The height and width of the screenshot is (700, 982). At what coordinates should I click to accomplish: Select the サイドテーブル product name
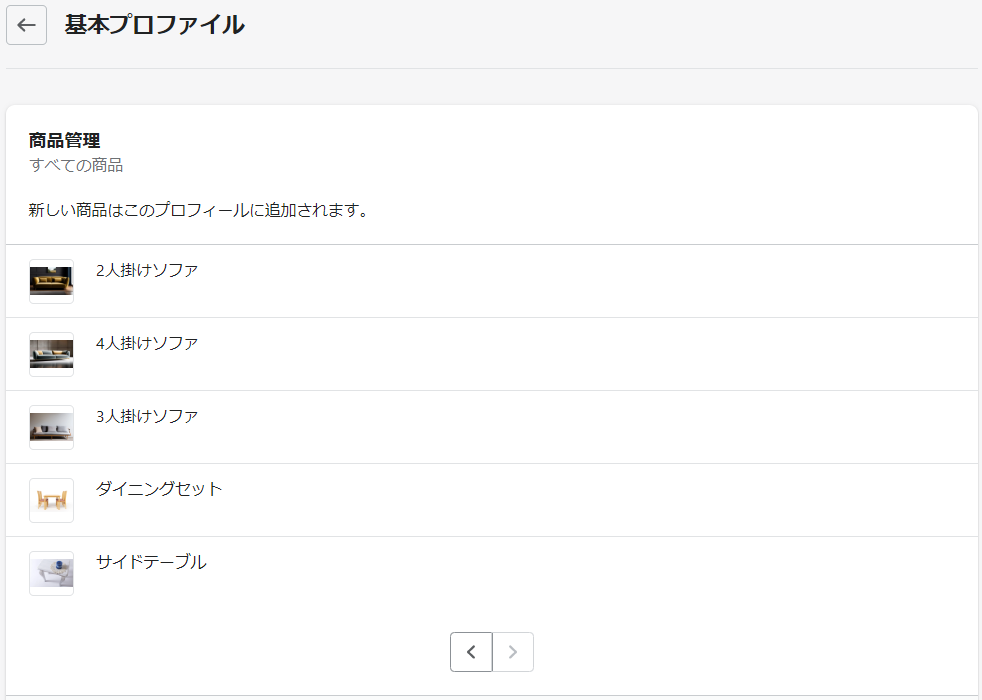pos(151,562)
